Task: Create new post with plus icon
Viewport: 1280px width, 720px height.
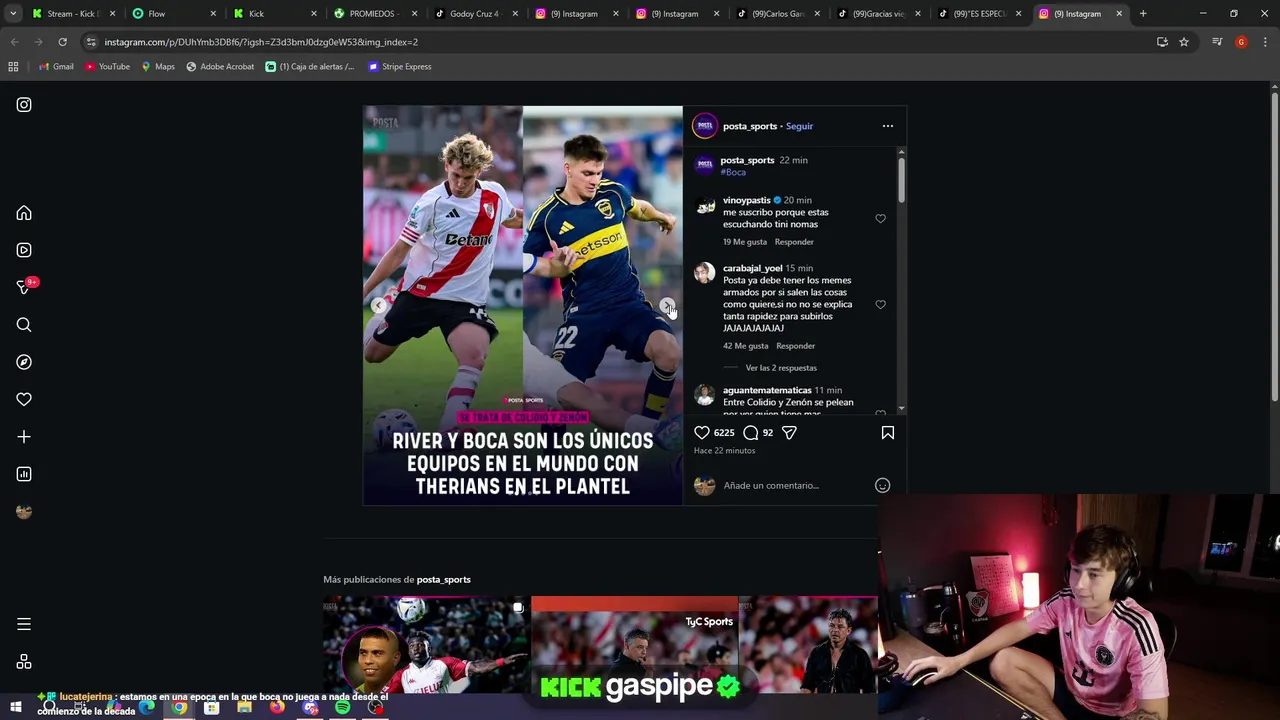Action: (24, 437)
